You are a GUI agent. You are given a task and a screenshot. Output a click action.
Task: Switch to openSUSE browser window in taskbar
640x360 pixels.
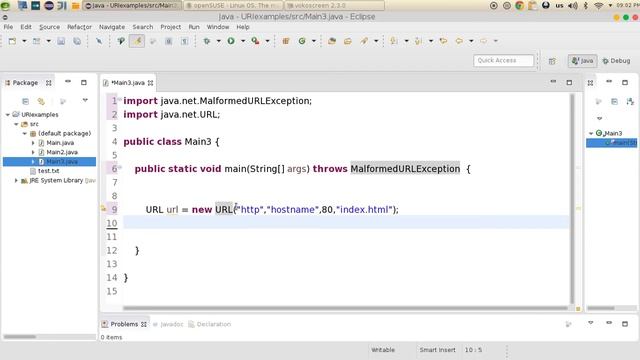pos(233,6)
